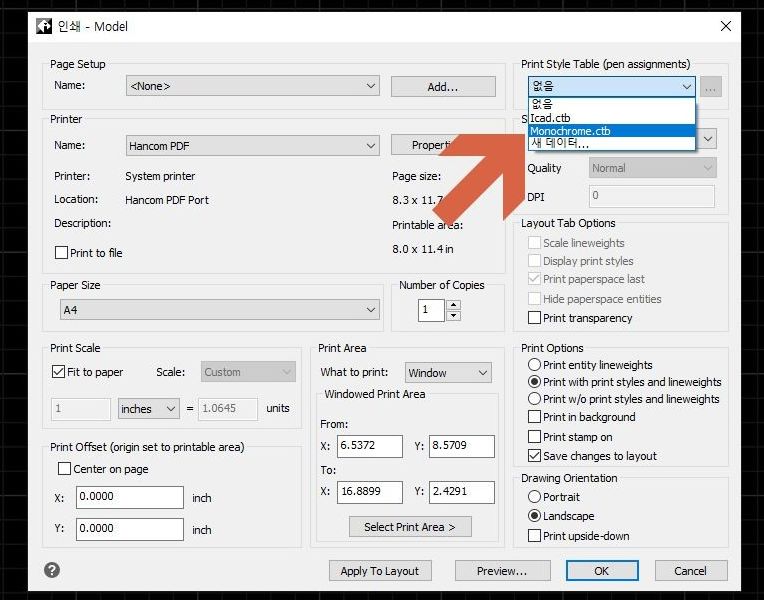Click the Cancel button
The image size is (764, 600).
[x=690, y=571]
